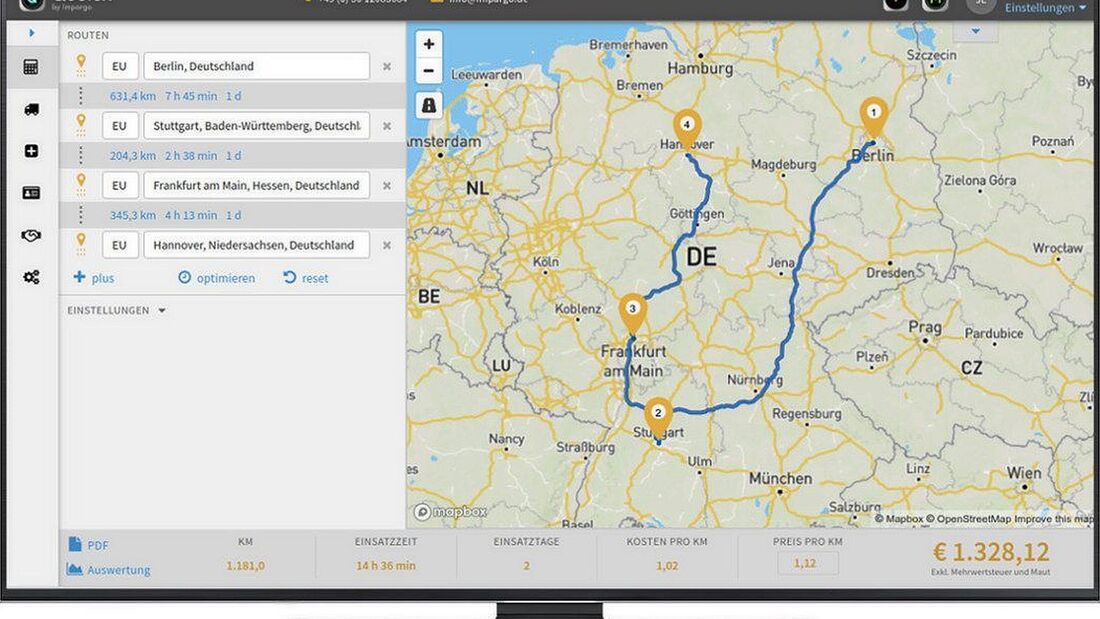Open the truck vehicles icon in sidebar

coord(31,109)
